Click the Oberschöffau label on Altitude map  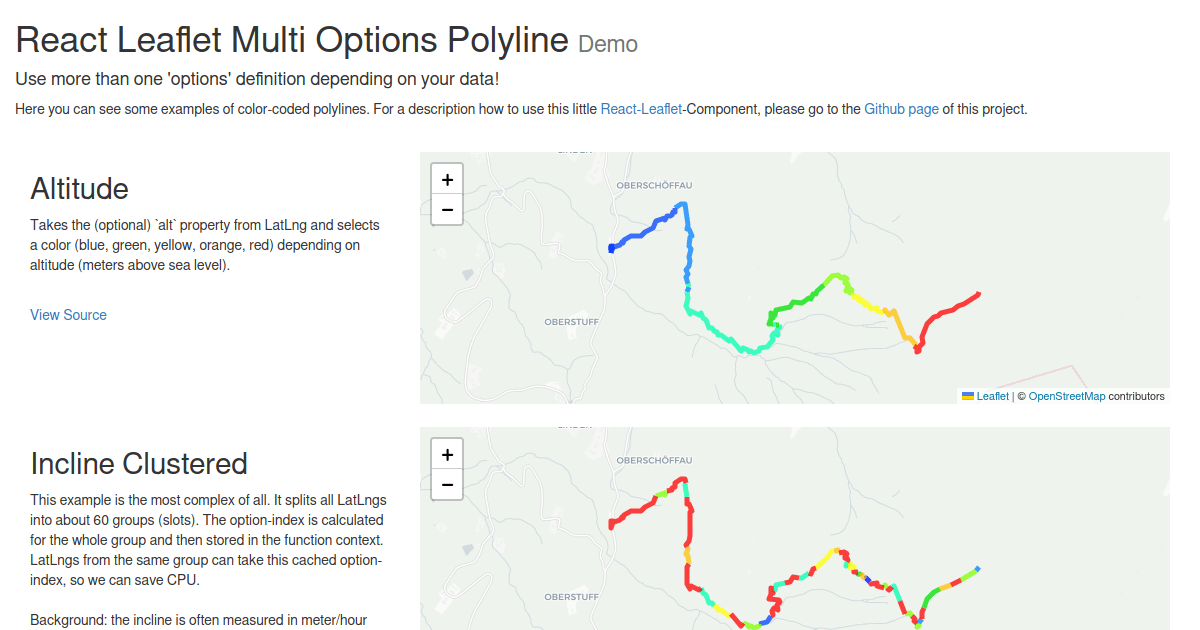coord(654,186)
